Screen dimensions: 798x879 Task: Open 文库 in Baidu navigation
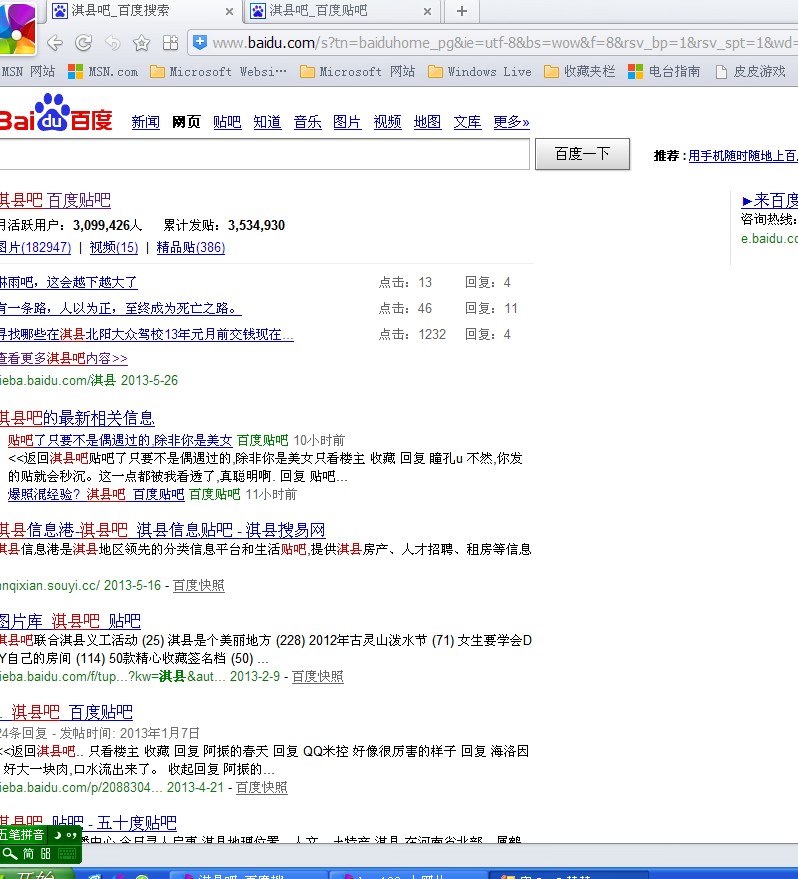pyautogui.click(x=467, y=122)
